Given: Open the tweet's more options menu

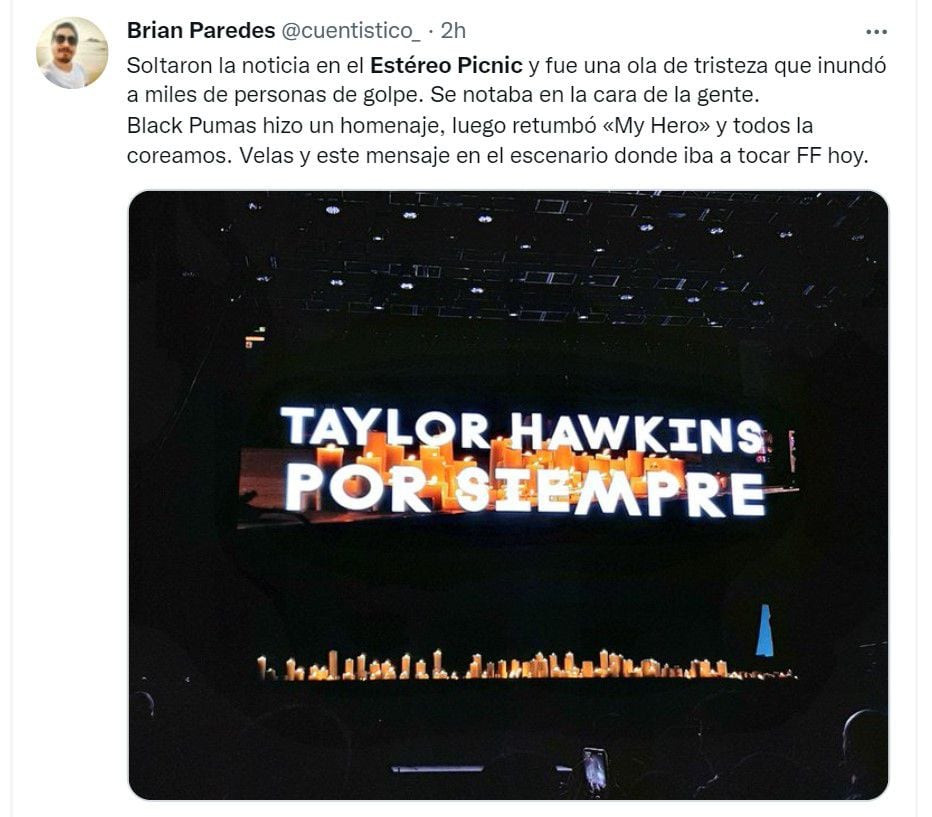Looking at the screenshot, I should (x=876, y=31).
